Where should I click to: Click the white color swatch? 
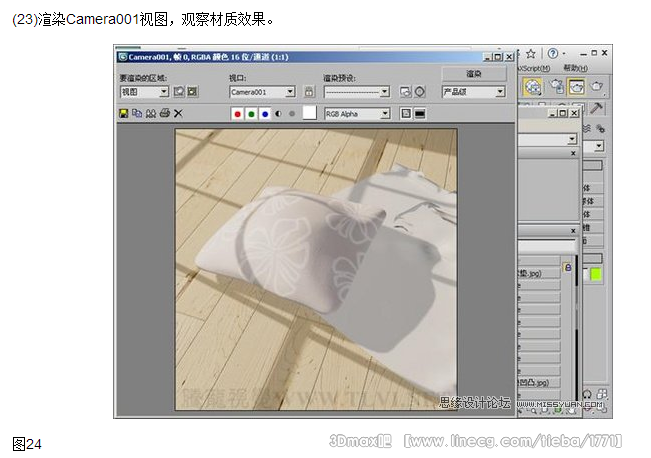point(309,113)
